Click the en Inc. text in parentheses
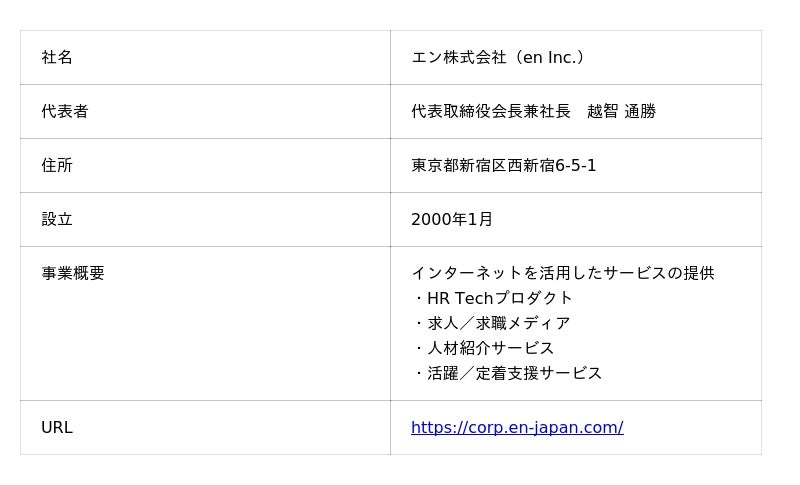Screen dimensions: 800x485 (548, 58)
